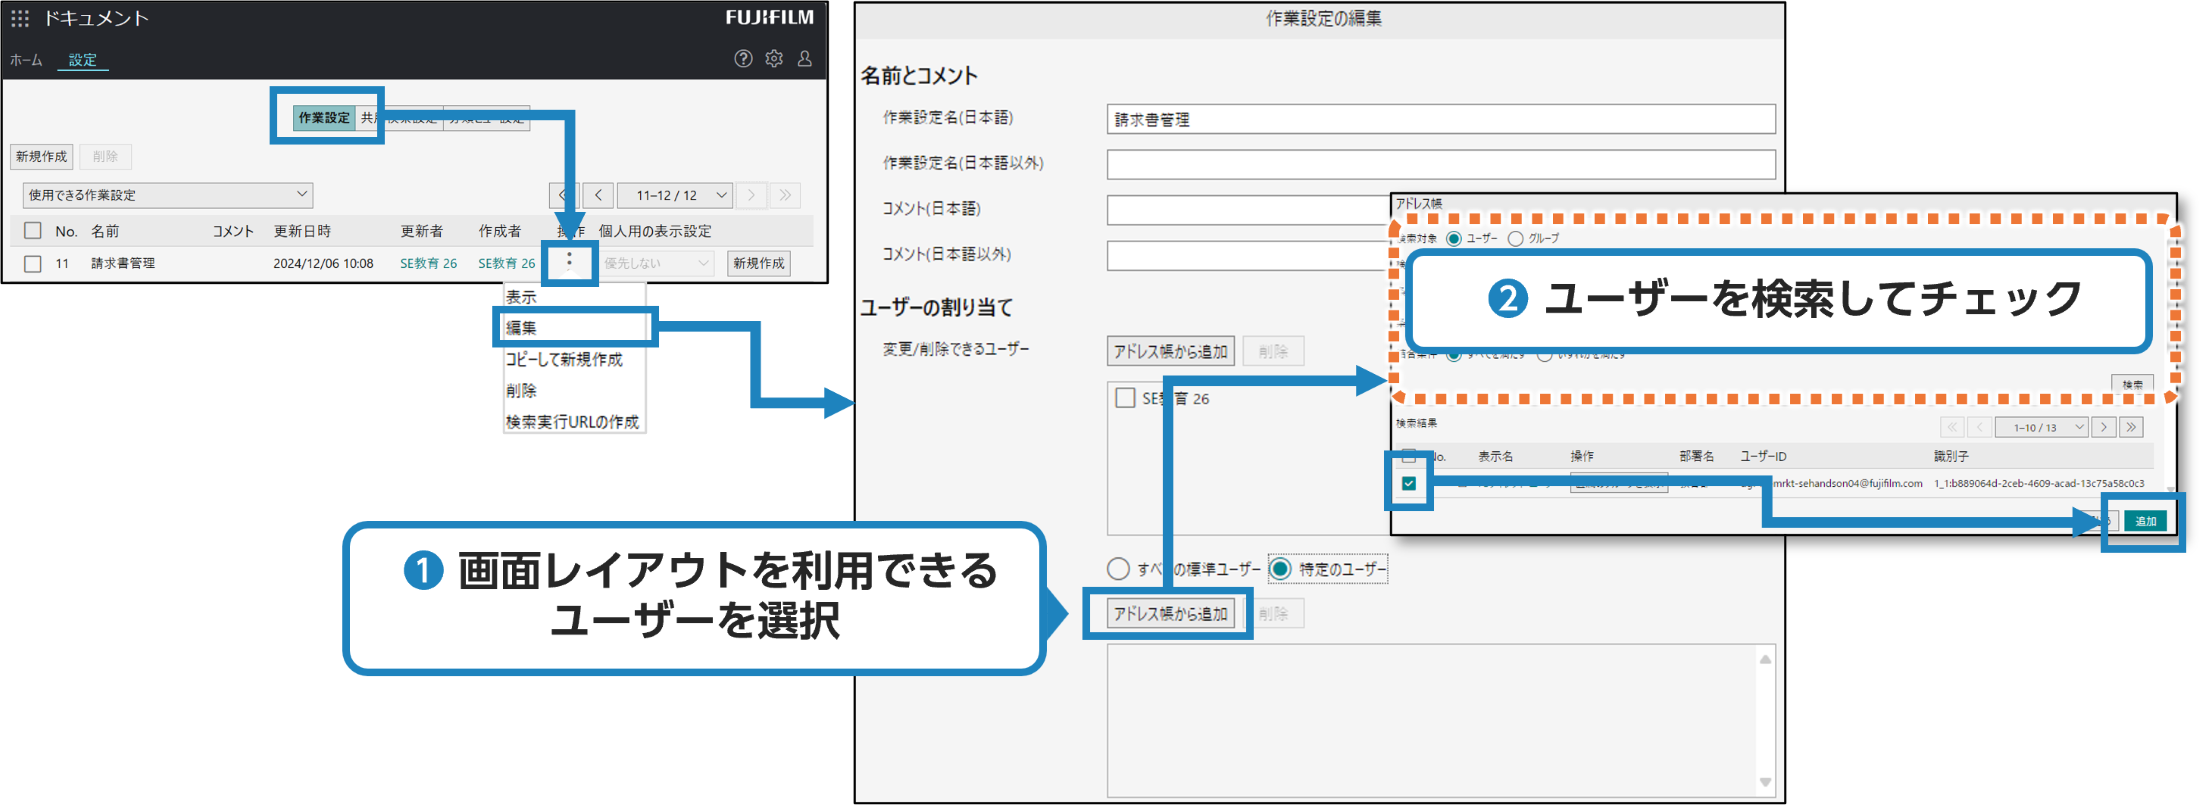Click the 2024/12/06 10:08 update time cell

pos(323,264)
